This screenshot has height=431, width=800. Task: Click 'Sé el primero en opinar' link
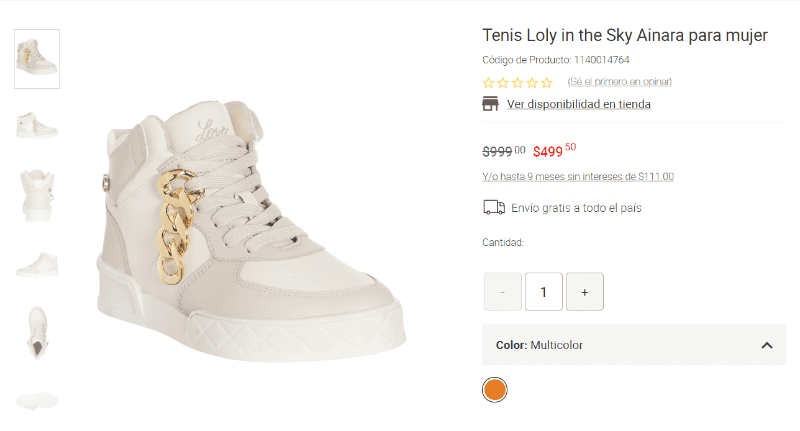click(x=620, y=82)
